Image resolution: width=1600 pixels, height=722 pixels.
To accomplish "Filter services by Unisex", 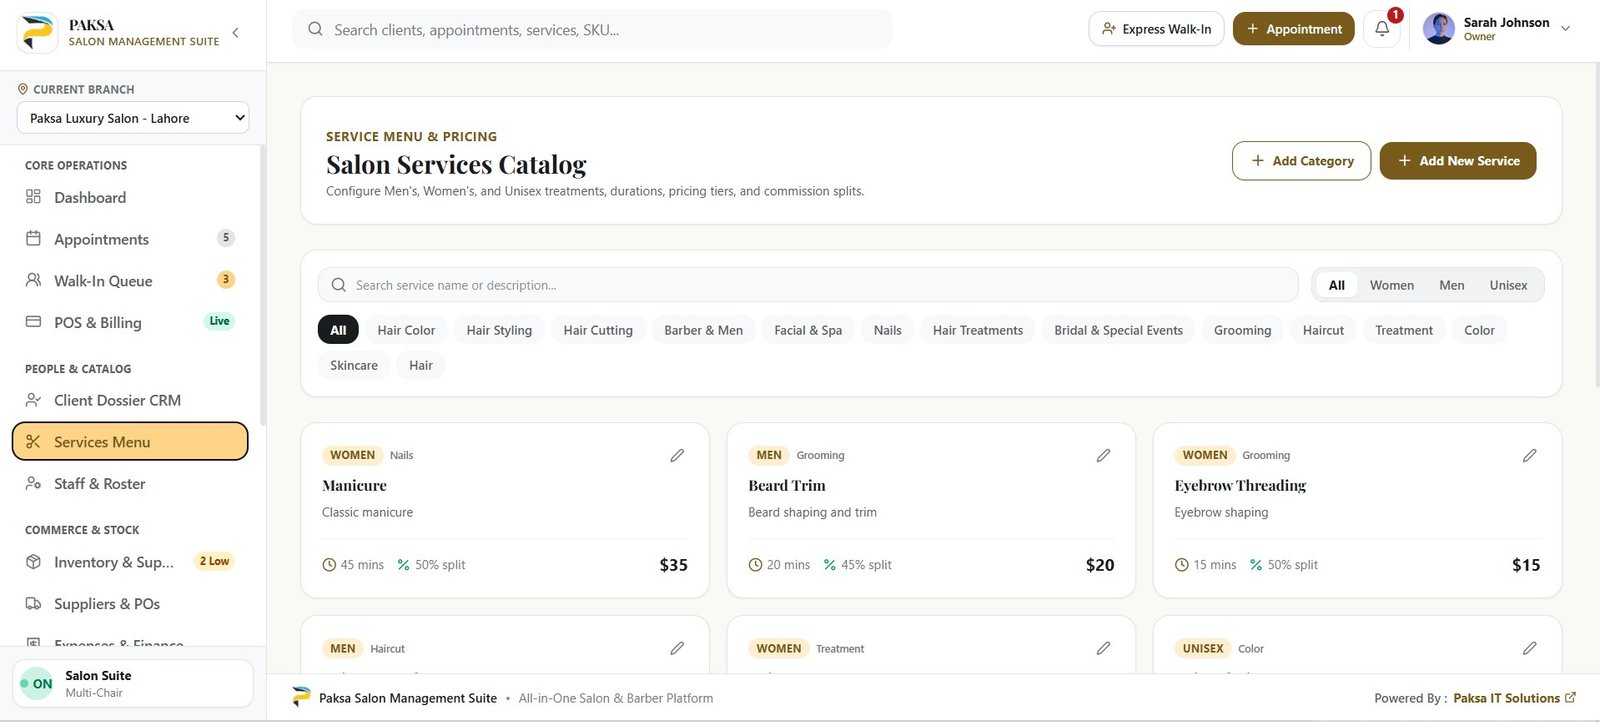I will tap(1508, 285).
